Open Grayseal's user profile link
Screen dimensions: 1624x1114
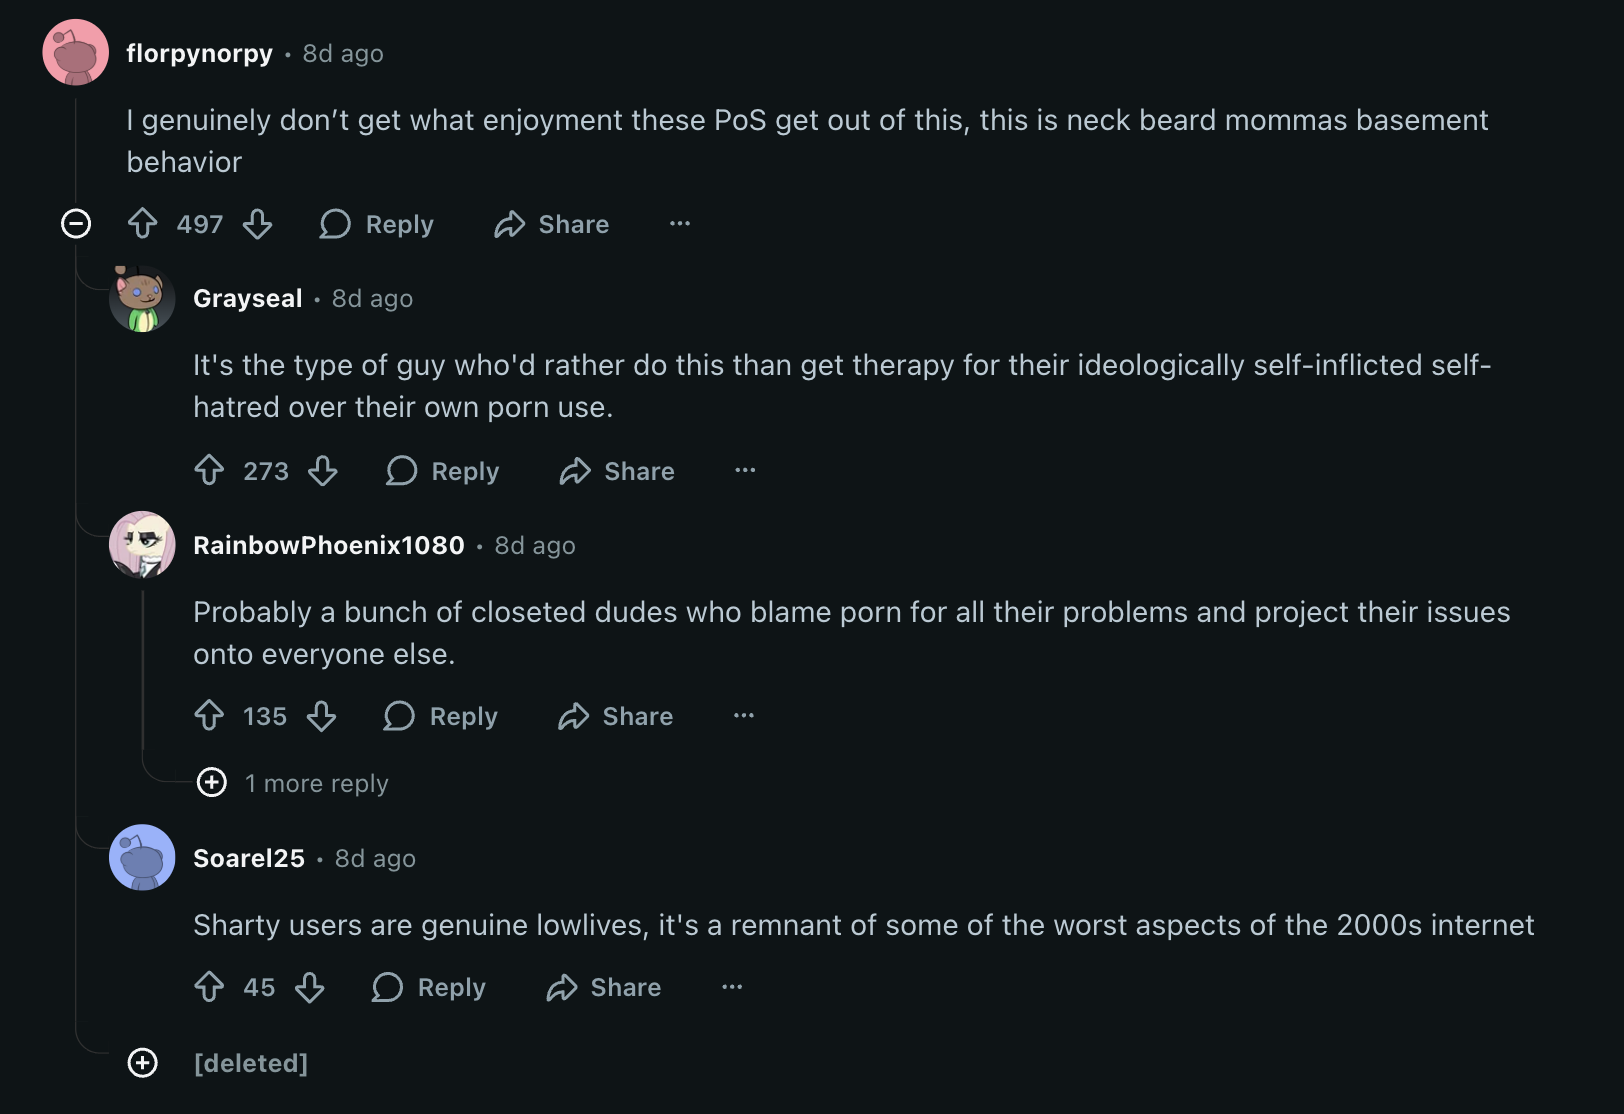(247, 298)
